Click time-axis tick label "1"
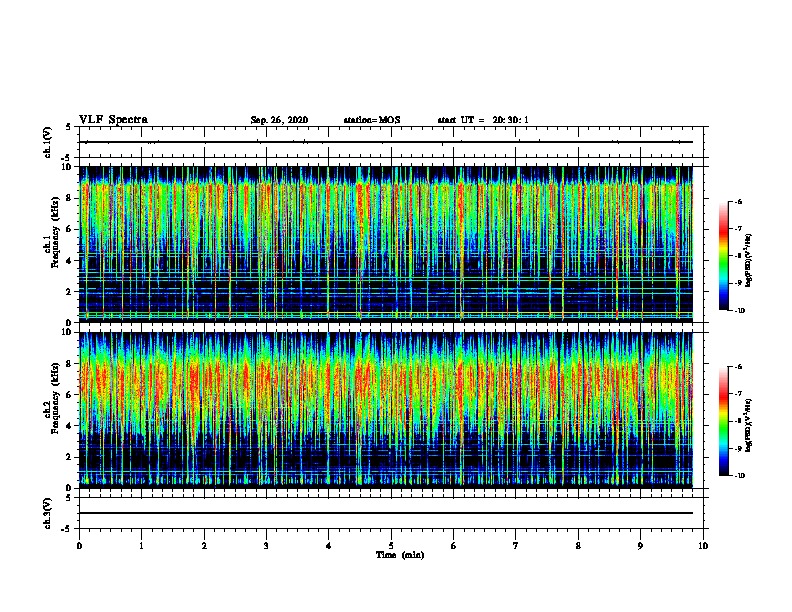The height and width of the screenshot is (612, 792). tap(141, 546)
